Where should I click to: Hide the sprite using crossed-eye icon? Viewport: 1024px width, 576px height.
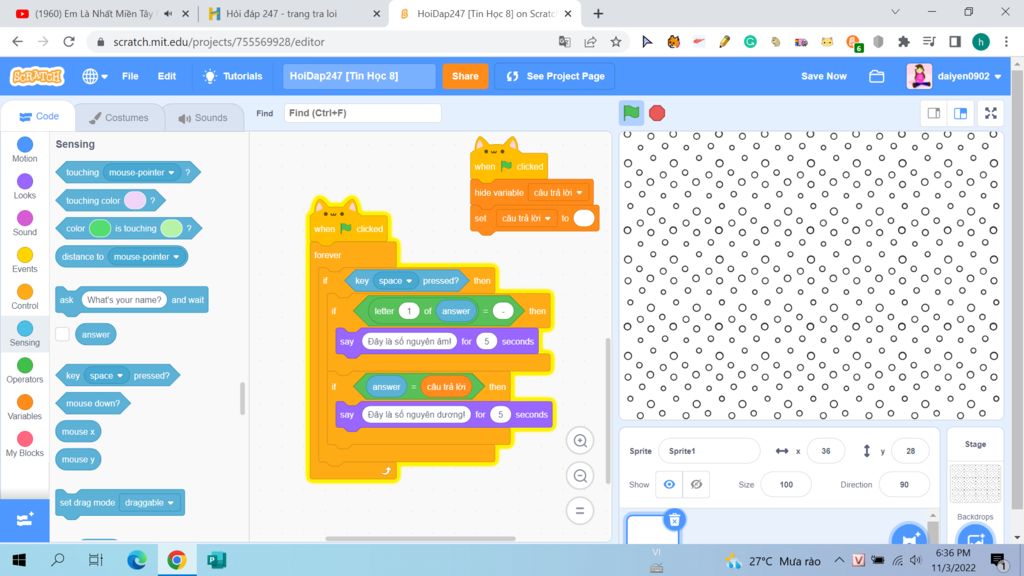pyautogui.click(x=696, y=484)
